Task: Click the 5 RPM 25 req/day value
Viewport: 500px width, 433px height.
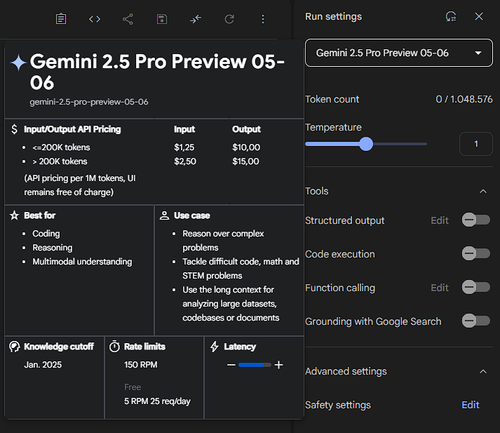Action: point(157,401)
